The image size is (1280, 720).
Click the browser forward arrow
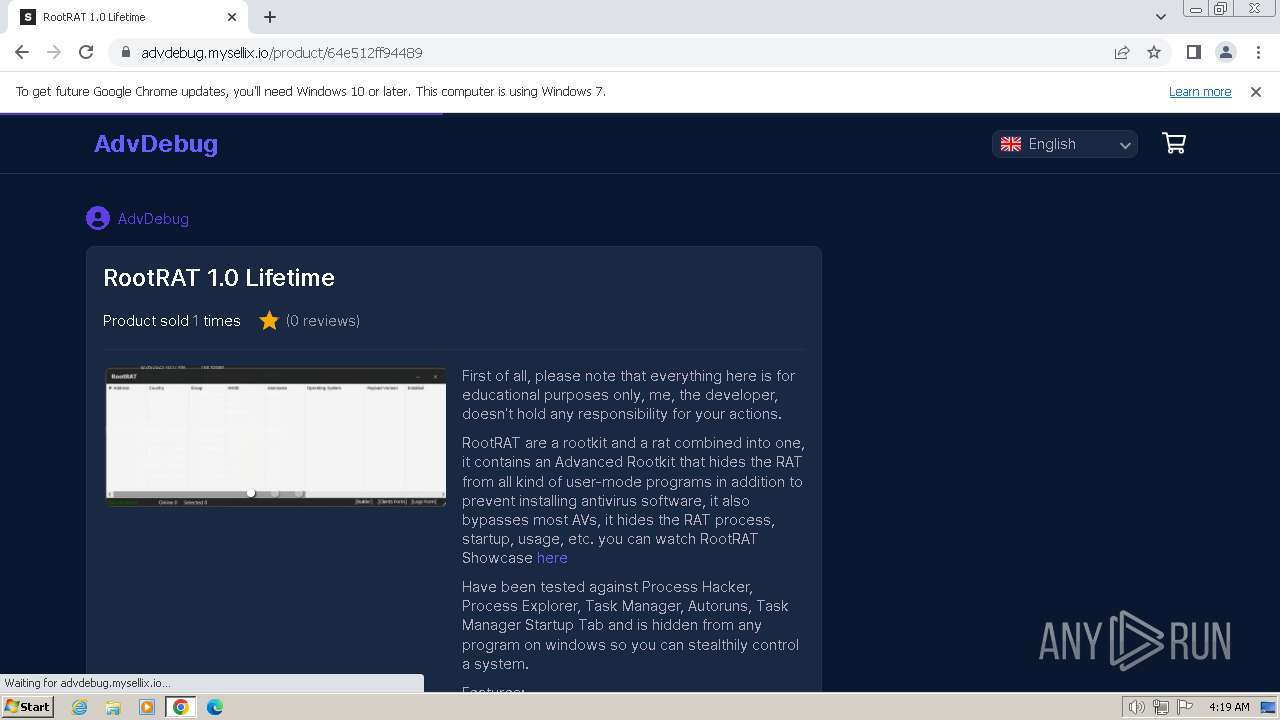54,52
